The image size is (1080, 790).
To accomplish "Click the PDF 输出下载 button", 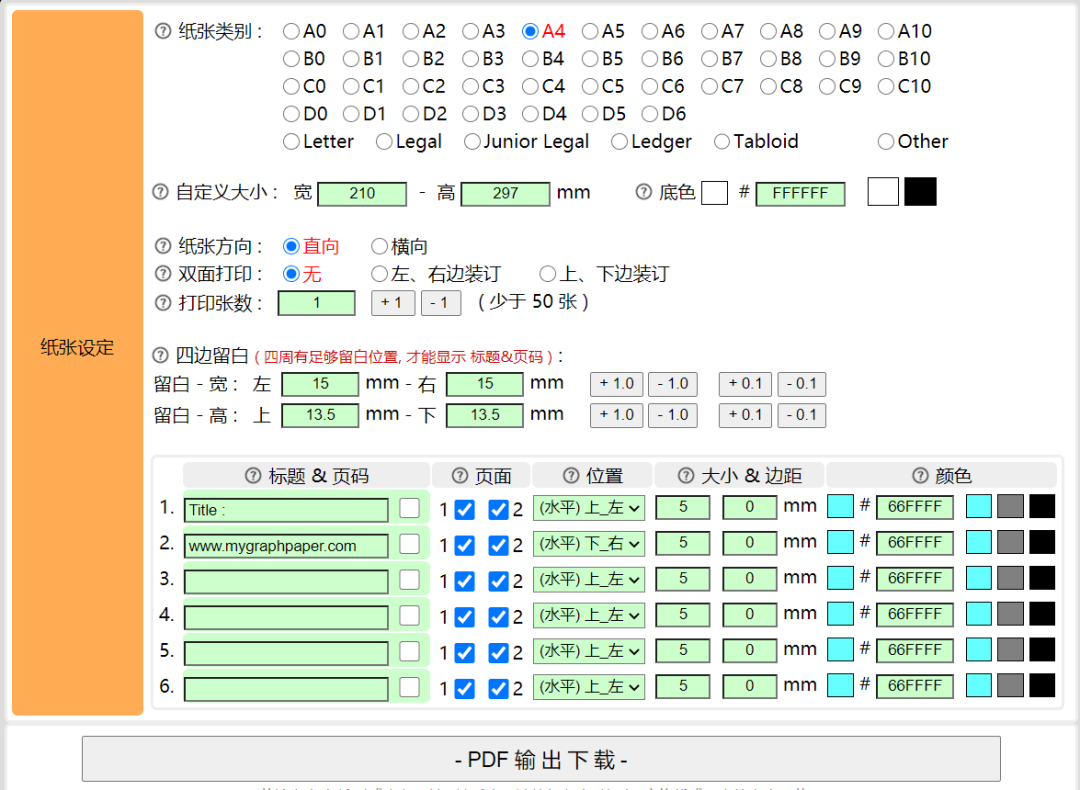I will point(541,760).
